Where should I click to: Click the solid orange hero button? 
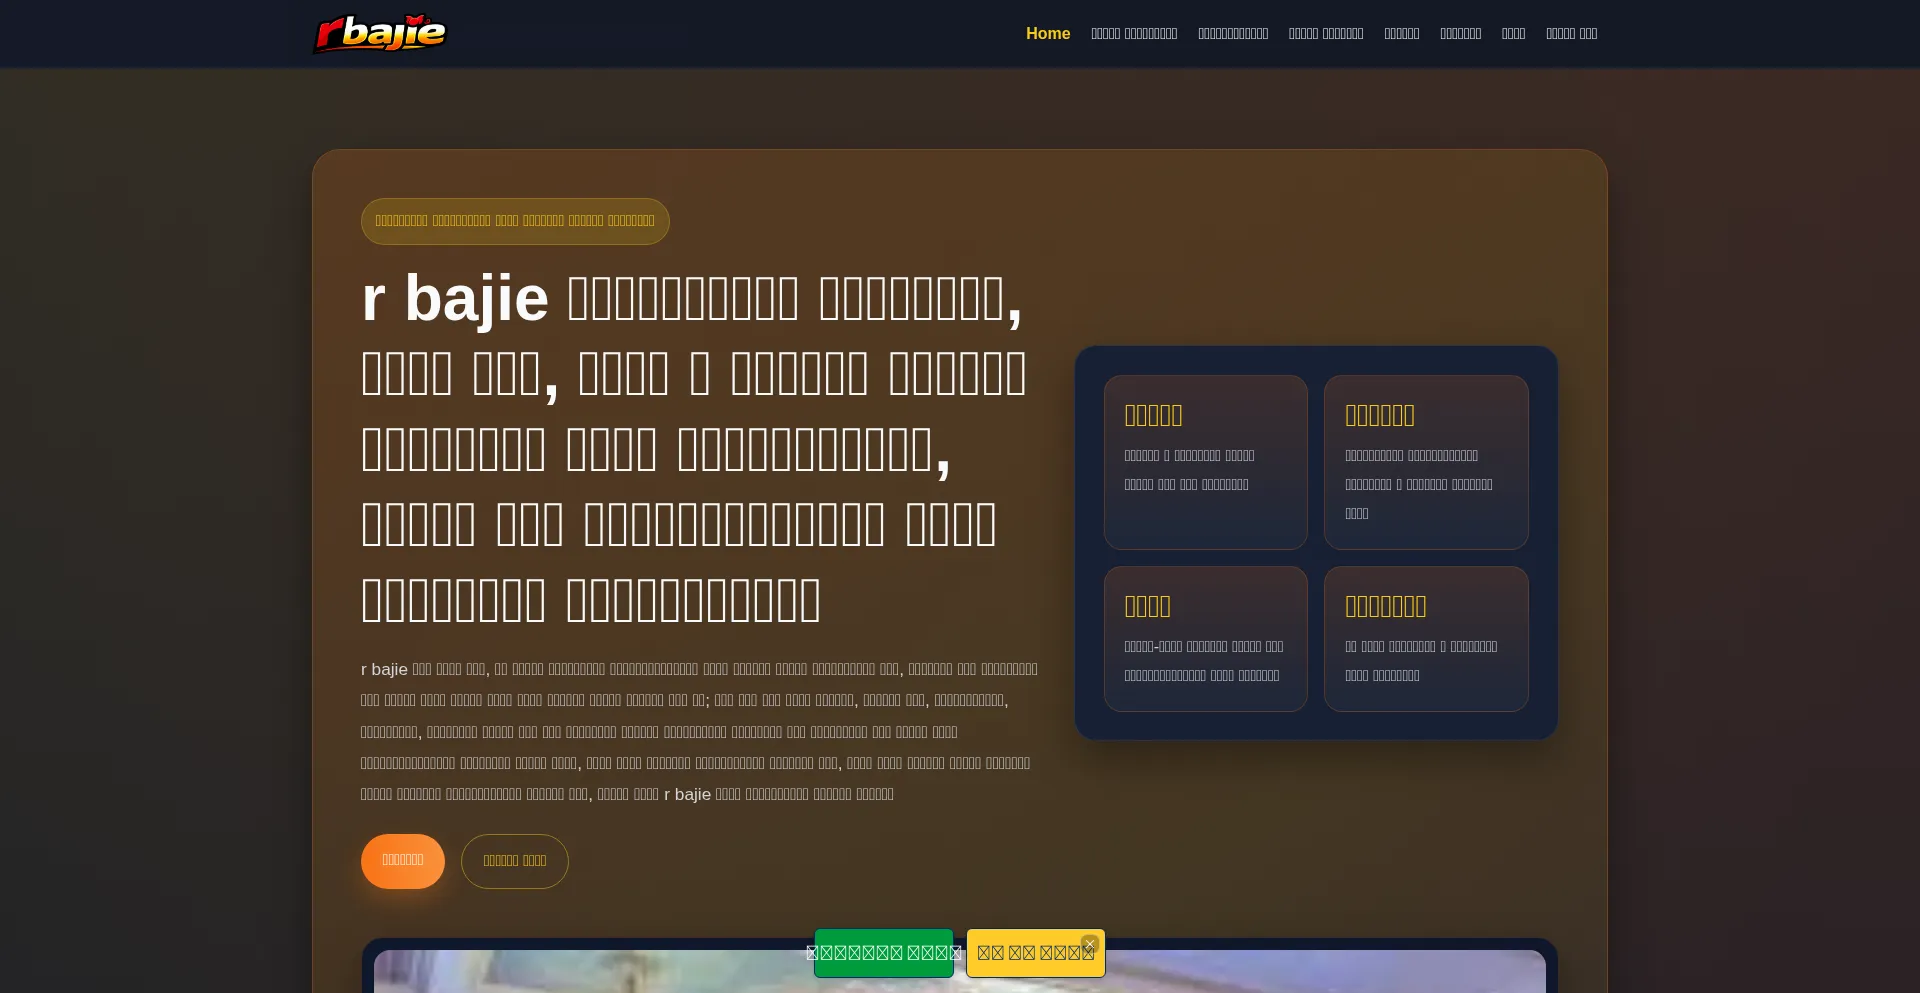pyautogui.click(x=403, y=861)
